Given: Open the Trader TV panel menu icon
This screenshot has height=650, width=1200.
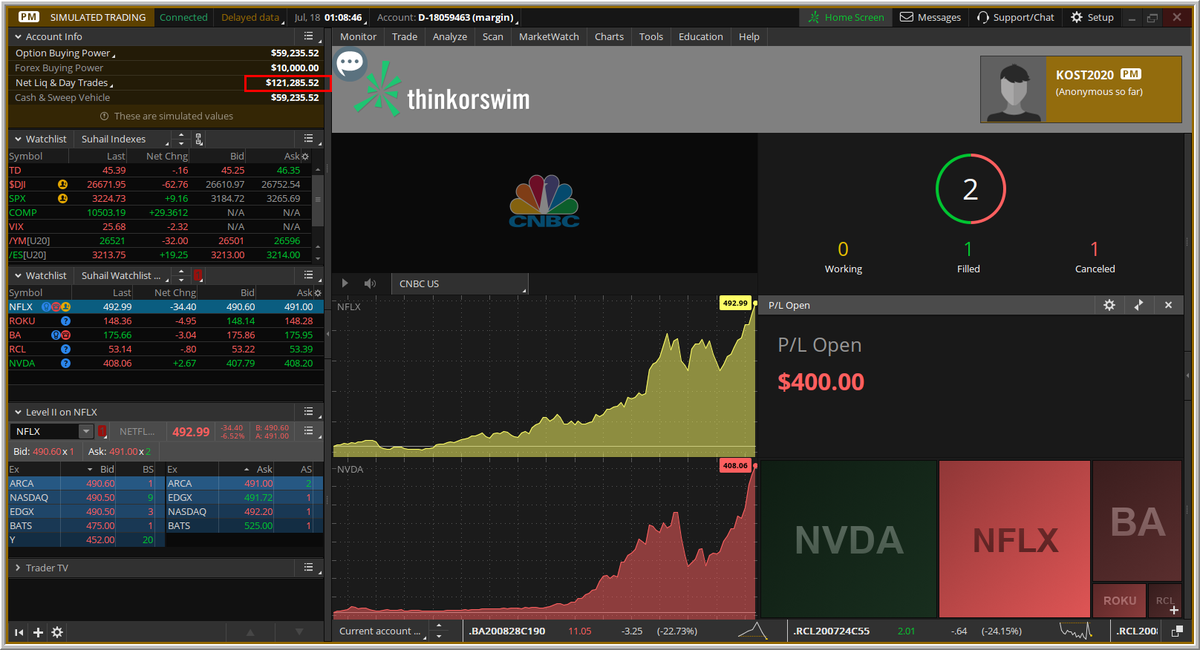Looking at the screenshot, I should [x=308, y=568].
